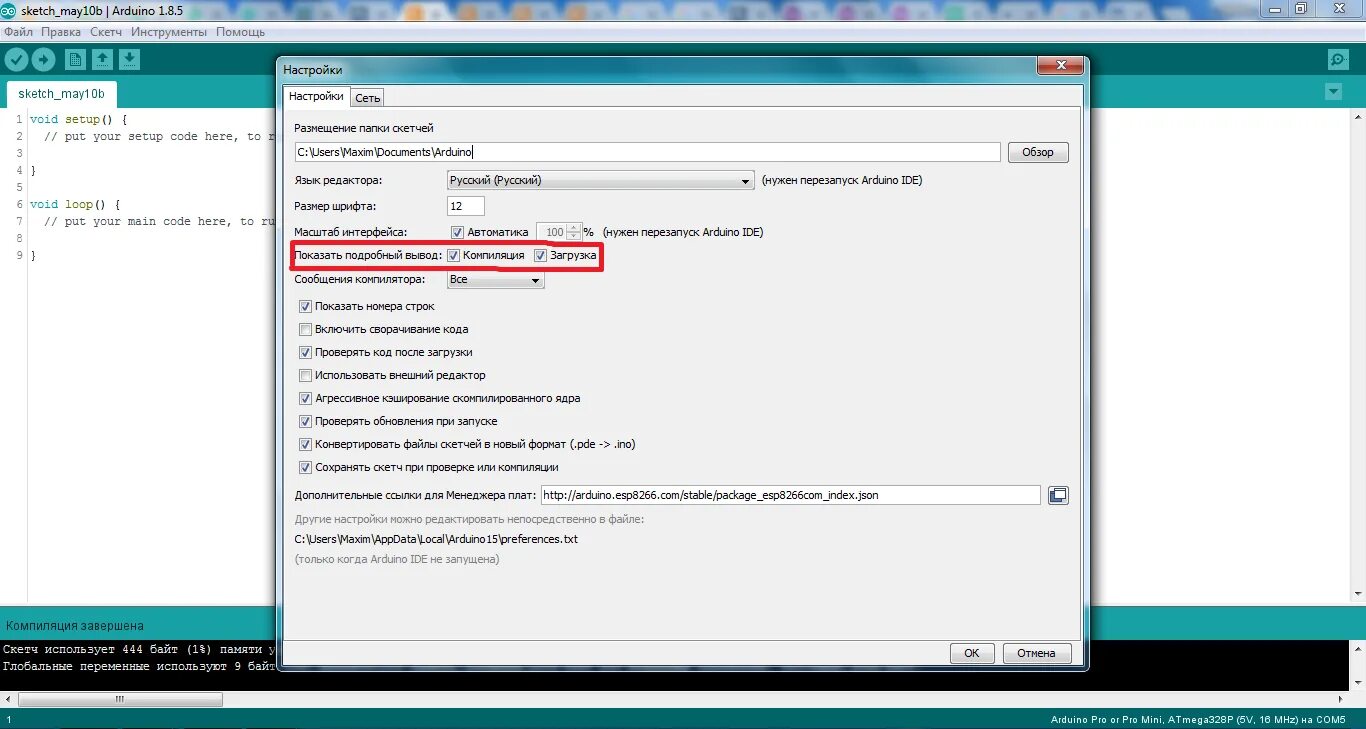
Task: Open the Инструменты menu
Action: [169, 32]
